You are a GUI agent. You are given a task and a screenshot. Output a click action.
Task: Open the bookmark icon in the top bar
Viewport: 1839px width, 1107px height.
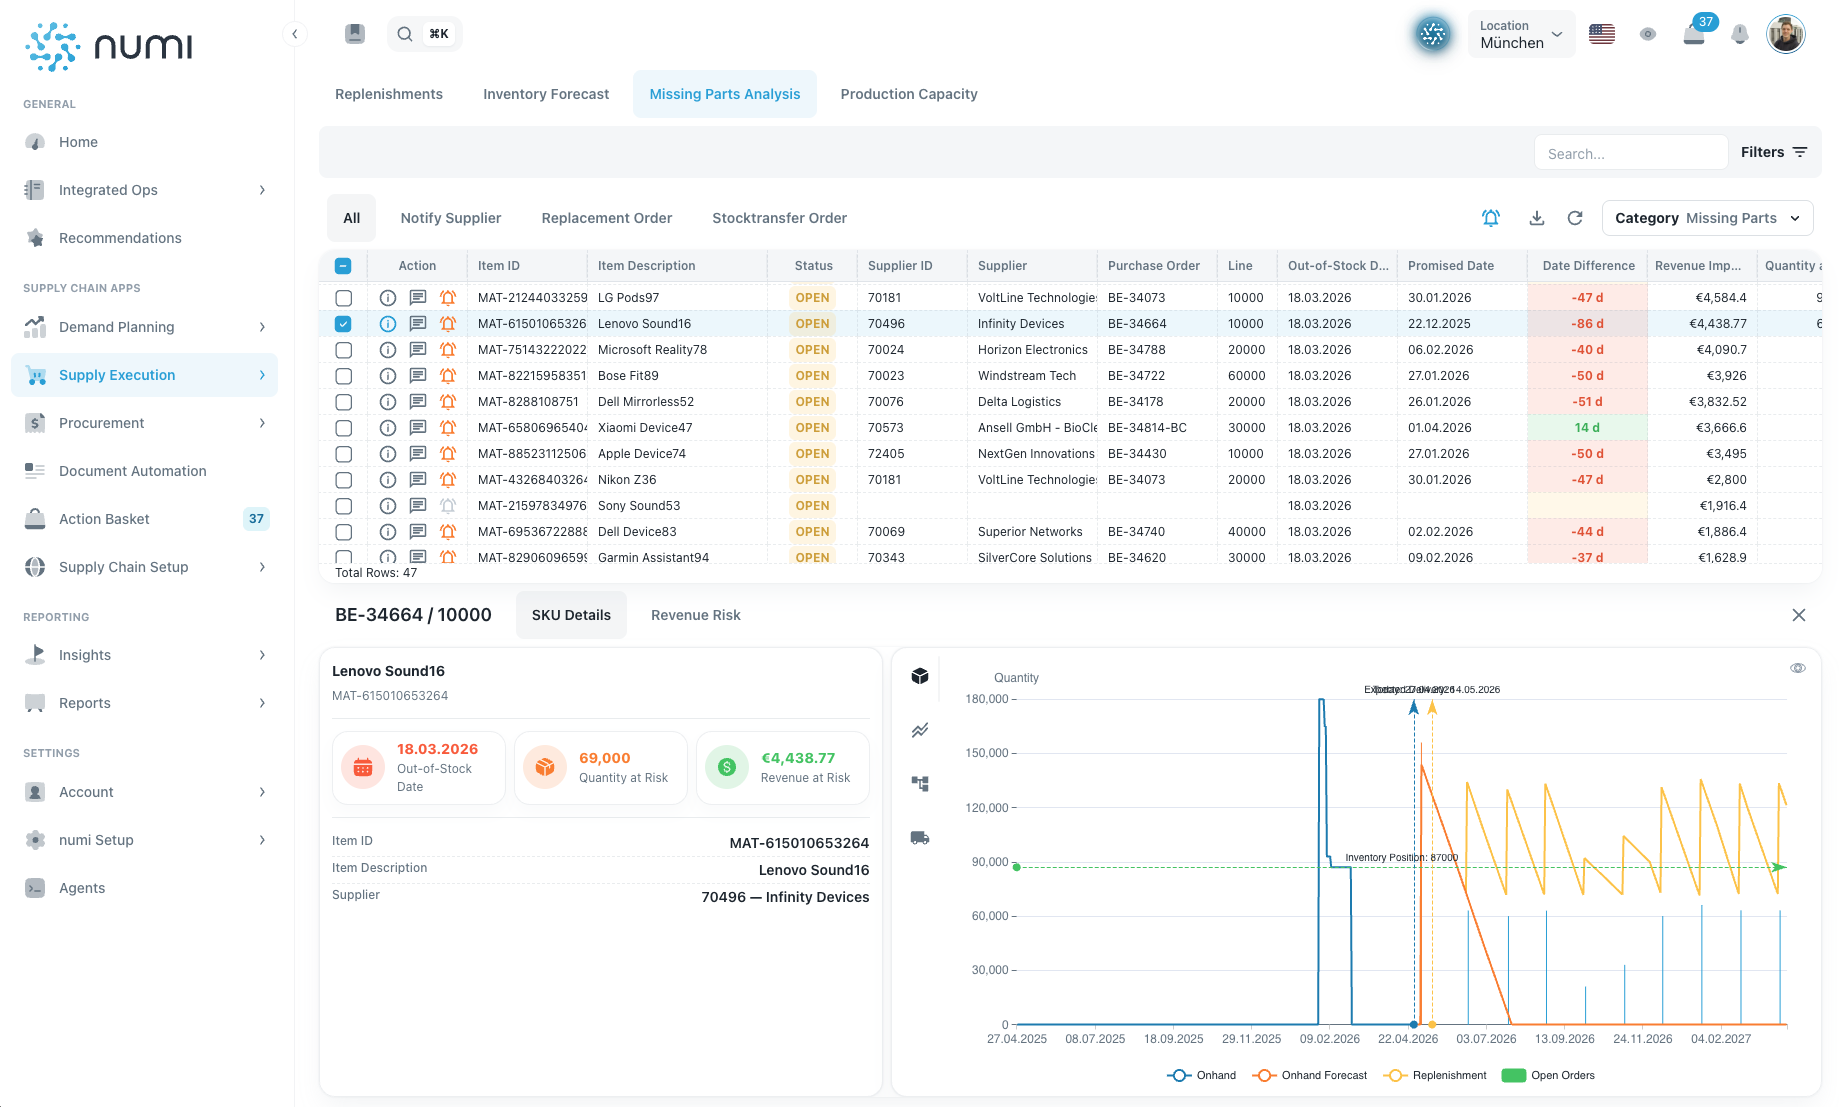[x=355, y=34]
